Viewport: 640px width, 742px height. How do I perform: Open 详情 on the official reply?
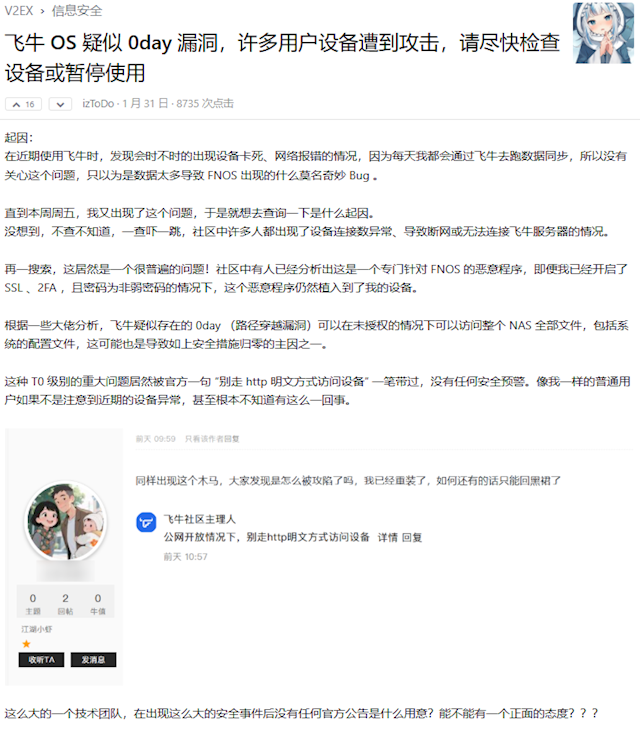387,538
